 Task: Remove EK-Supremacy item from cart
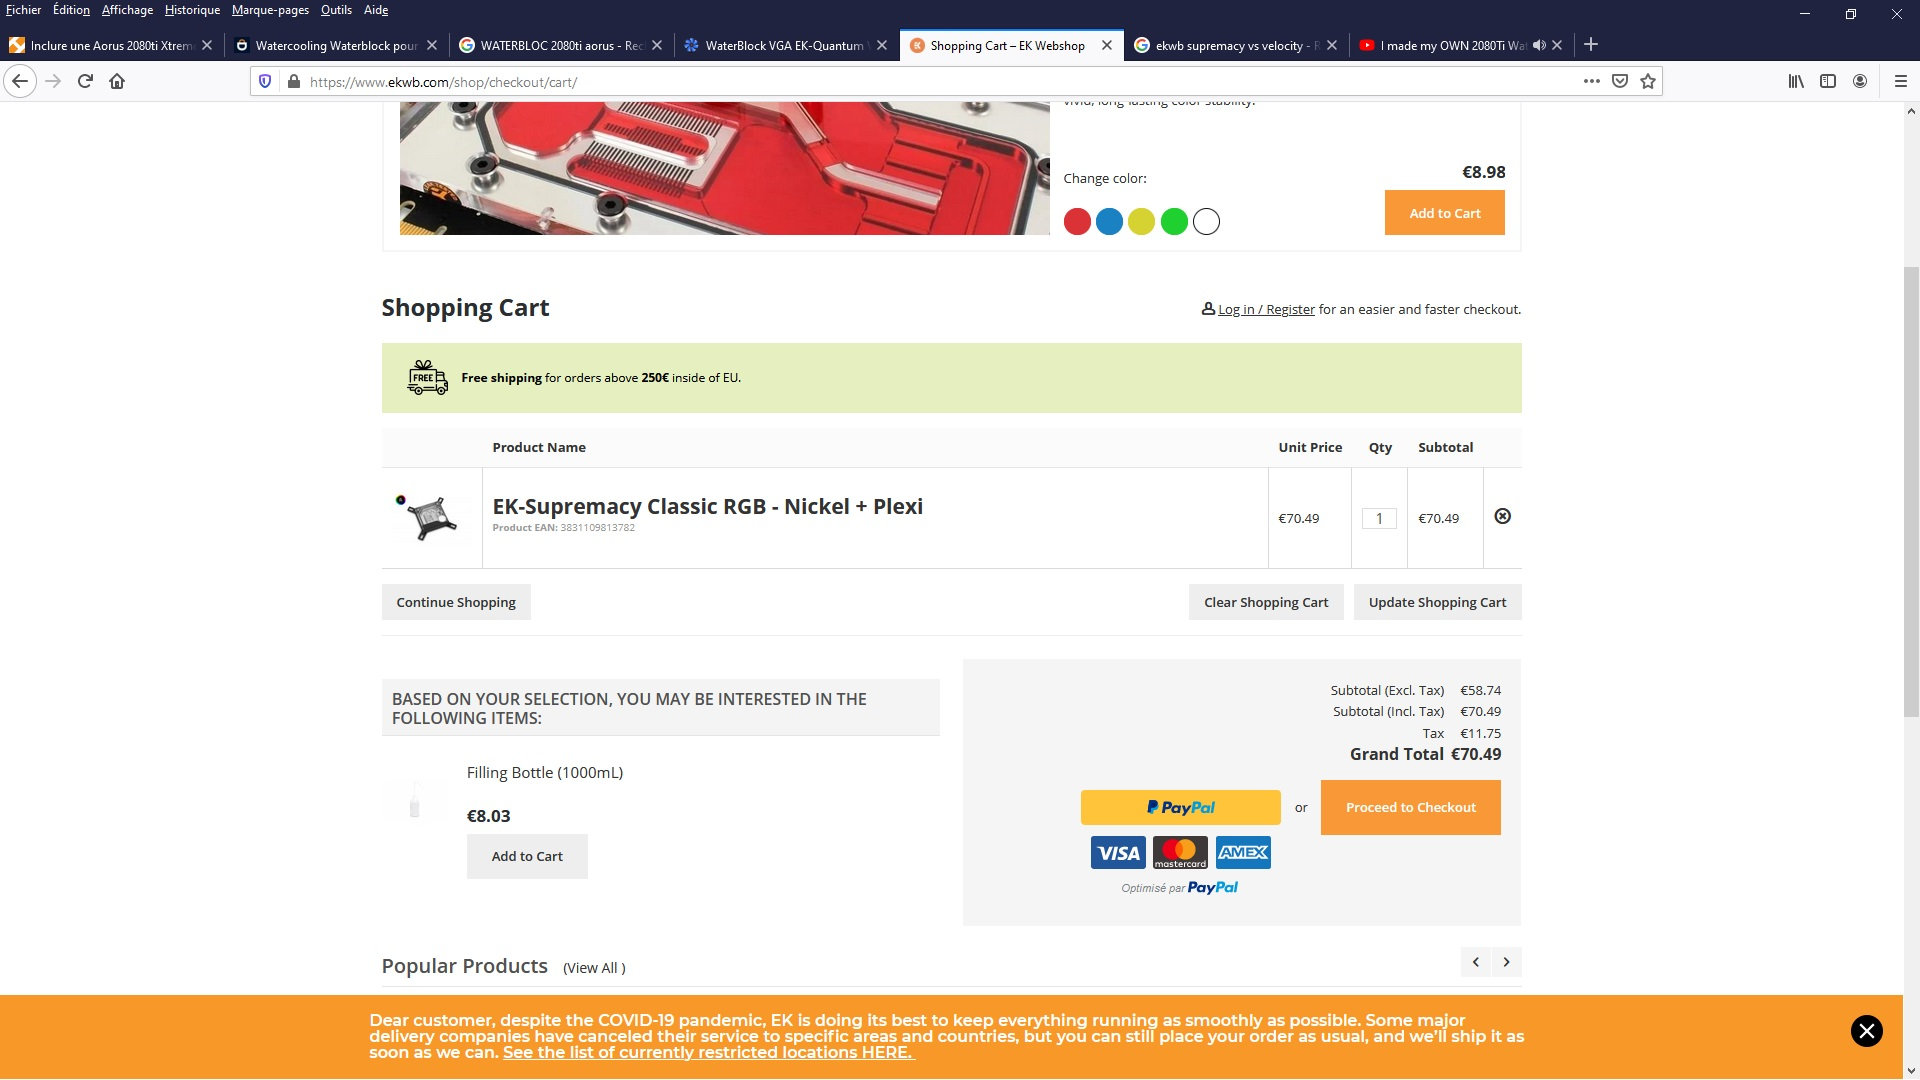1502,516
